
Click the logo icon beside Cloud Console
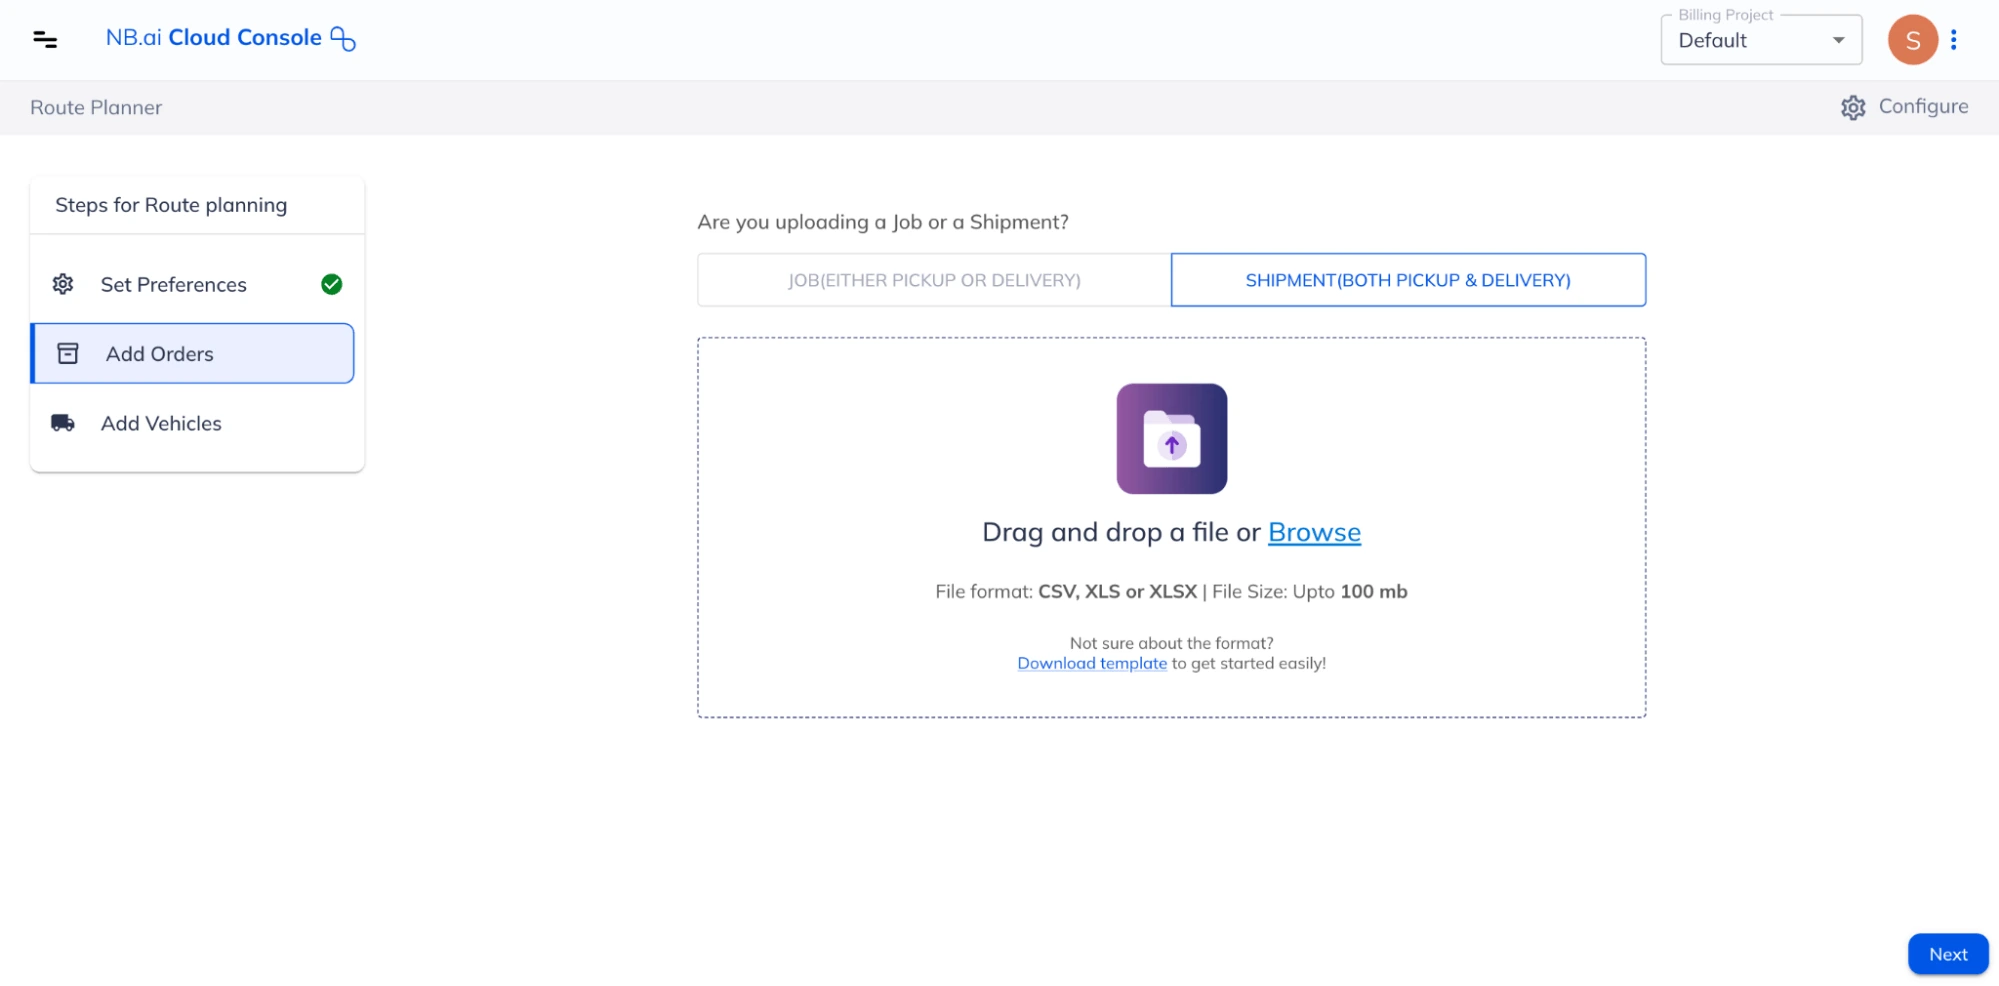(343, 39)
